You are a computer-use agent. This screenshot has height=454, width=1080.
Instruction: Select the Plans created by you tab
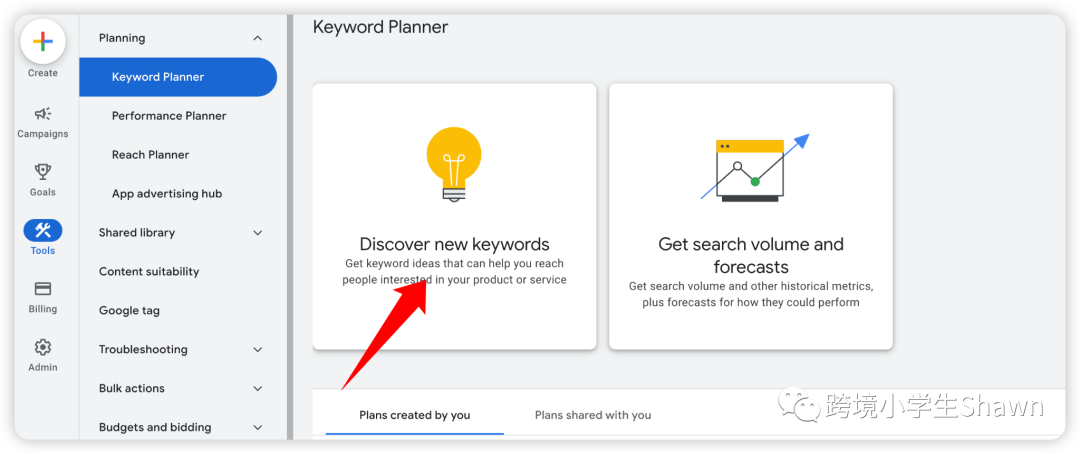click(x=415, y=415)
